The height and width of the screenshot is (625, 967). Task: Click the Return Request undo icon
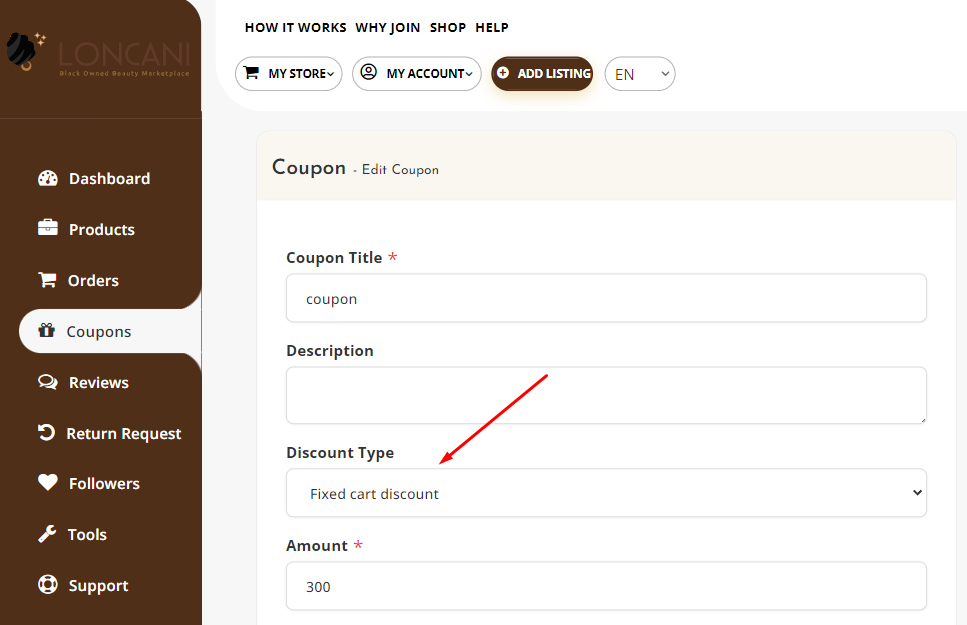point(46,432)
